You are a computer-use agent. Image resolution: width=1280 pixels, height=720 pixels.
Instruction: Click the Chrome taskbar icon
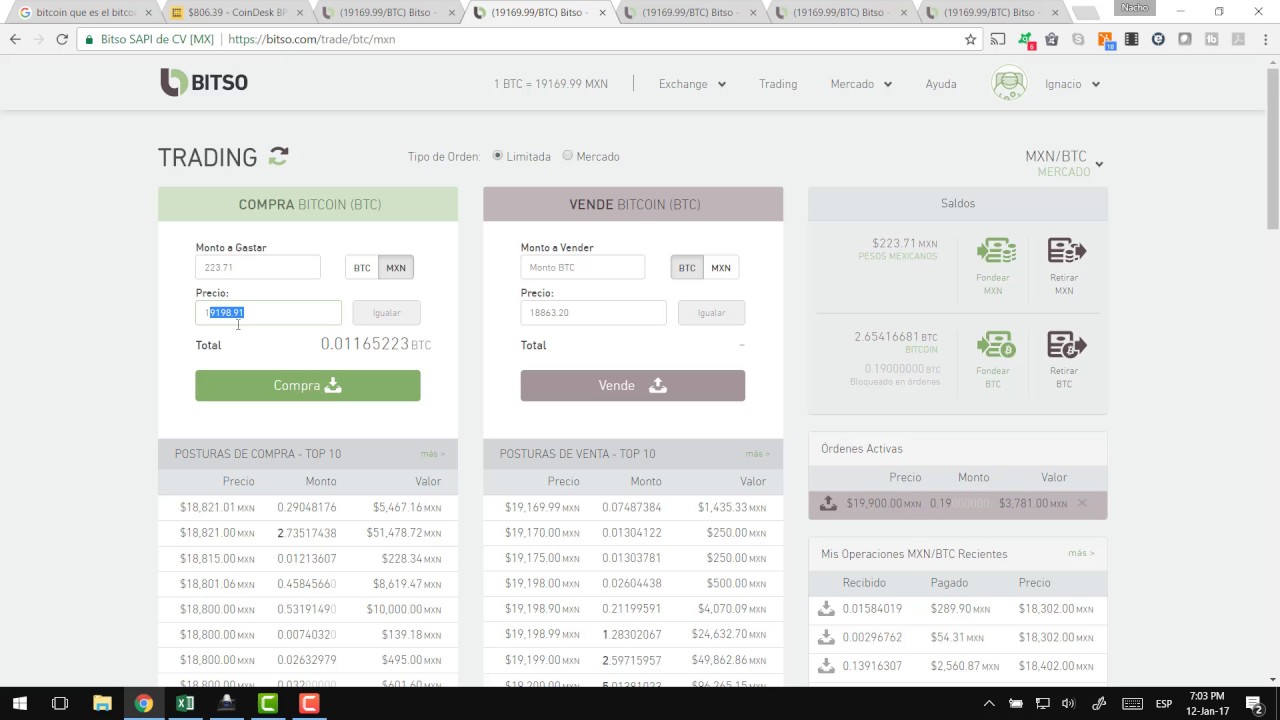click(x=144, y=703)
